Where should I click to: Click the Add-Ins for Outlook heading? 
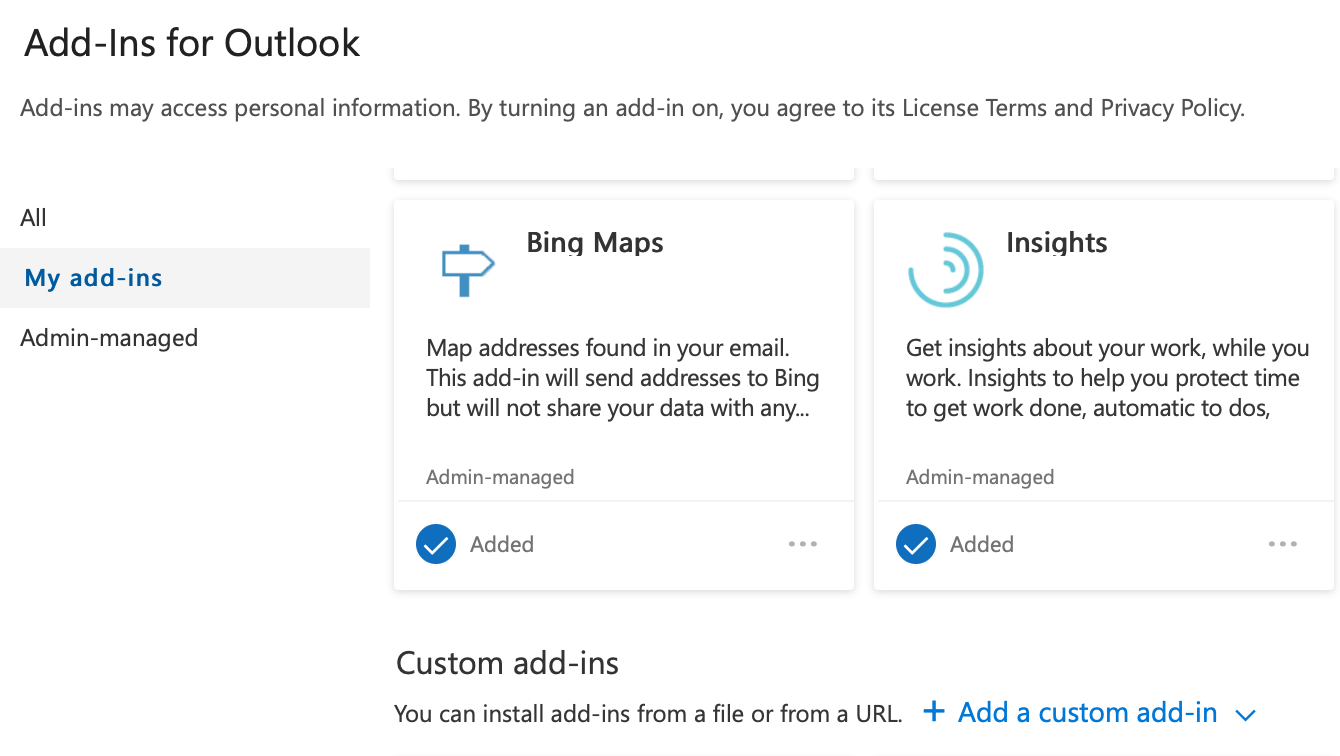[193, 42]
